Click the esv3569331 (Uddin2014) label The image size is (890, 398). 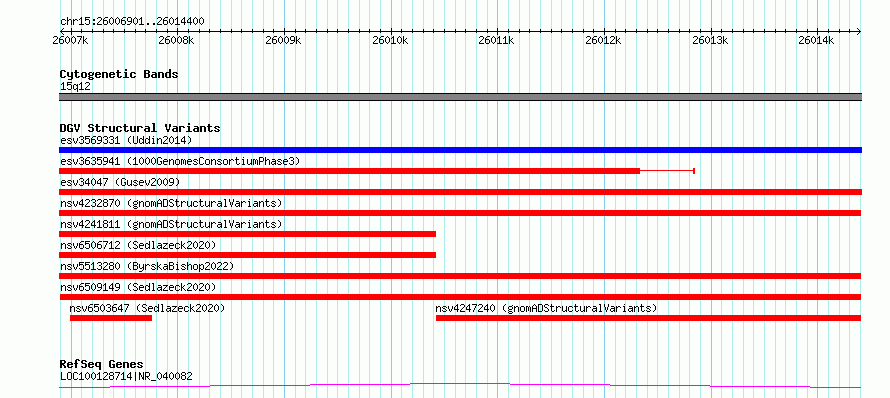click(x=126, y=140)
